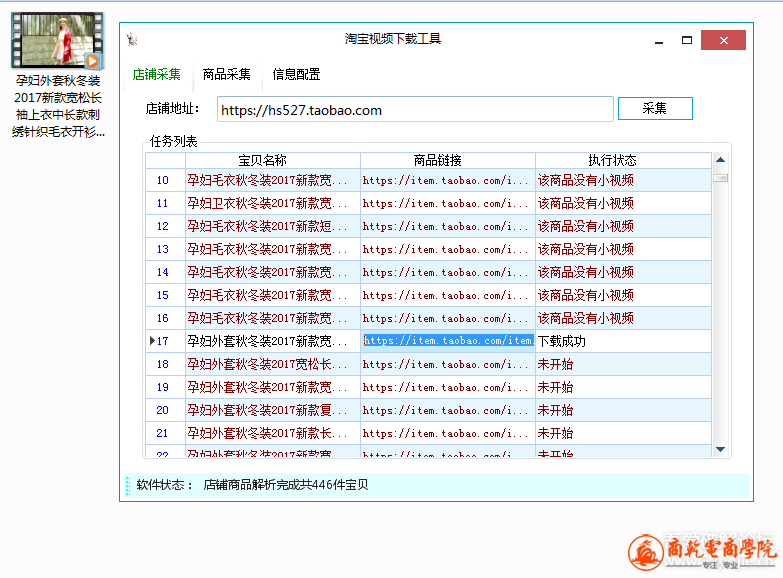Viewport: 783px width, 578px height.
Task: Click 该商品没有小视频 status in row 11
Action: coord(624,203)
